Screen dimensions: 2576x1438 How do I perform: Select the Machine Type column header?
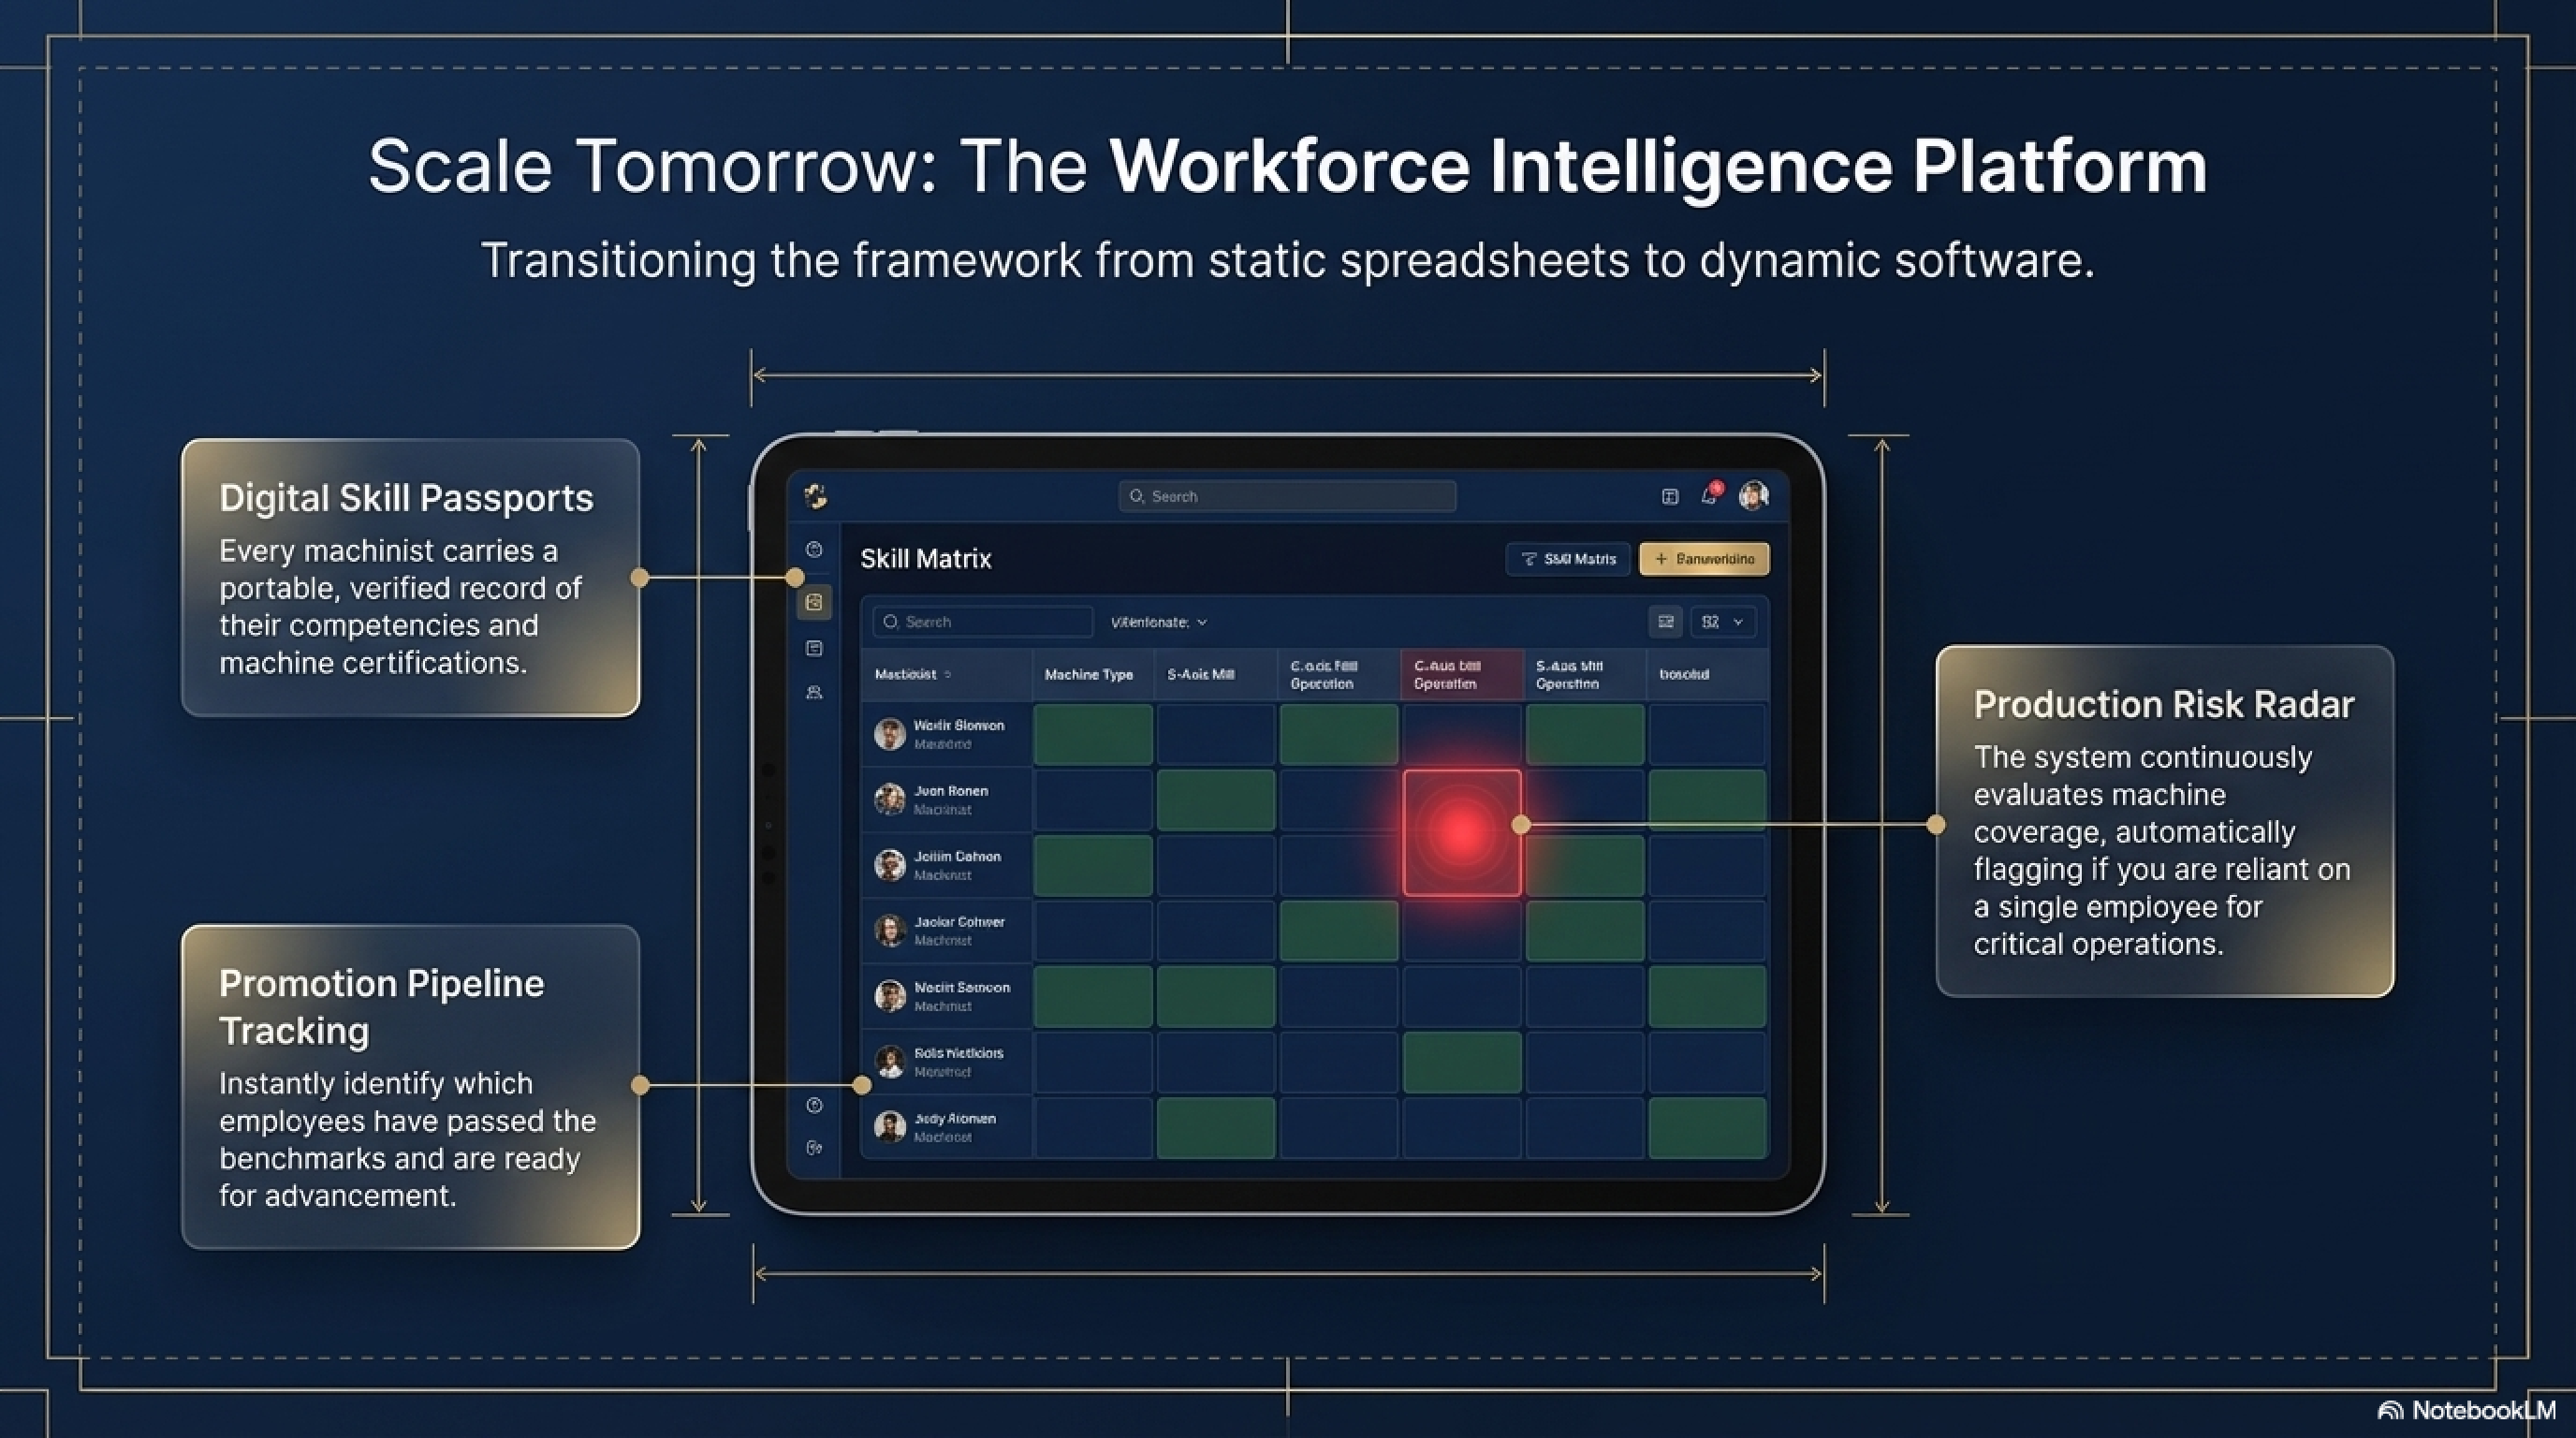point(1088,674)
